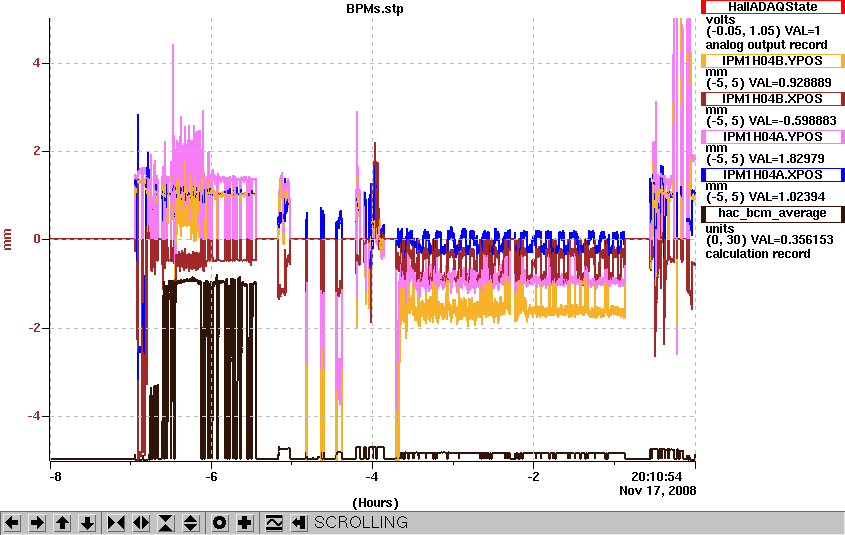845x535 pixels.
Task: Click the SCROLLING status label
Action: [x=361, y=523]
